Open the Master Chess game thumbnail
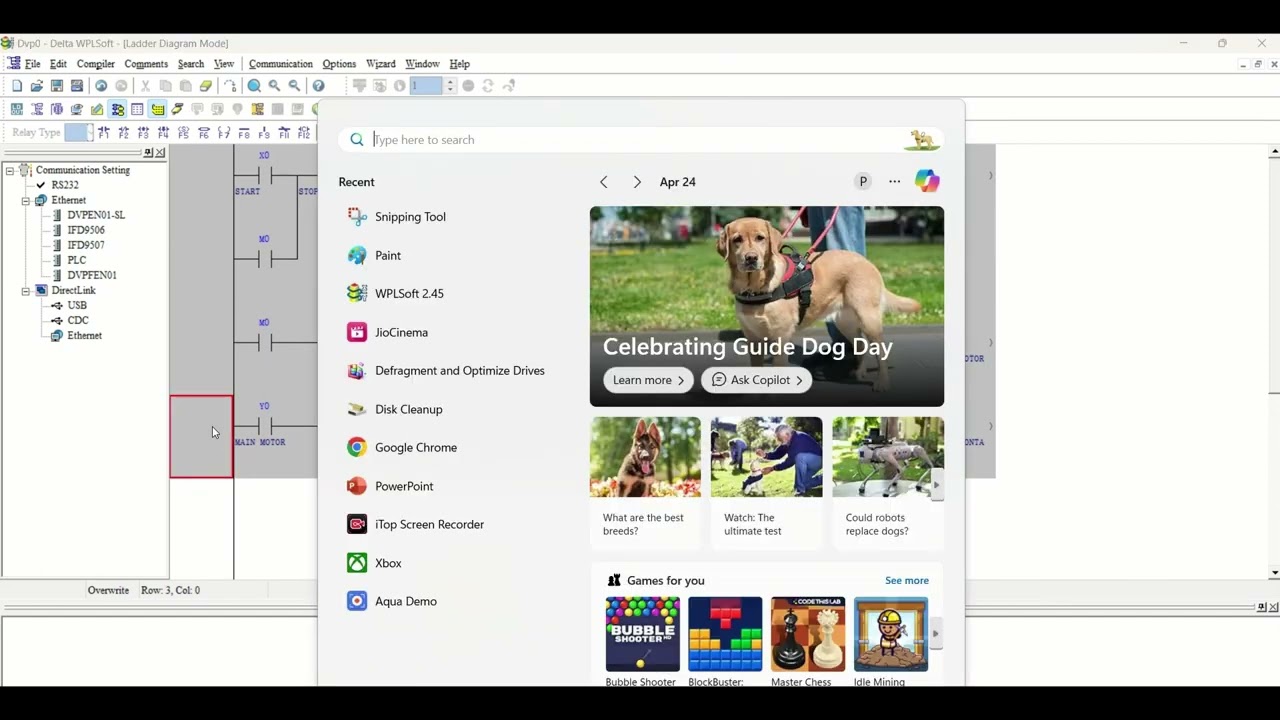 tap(808, 634)
